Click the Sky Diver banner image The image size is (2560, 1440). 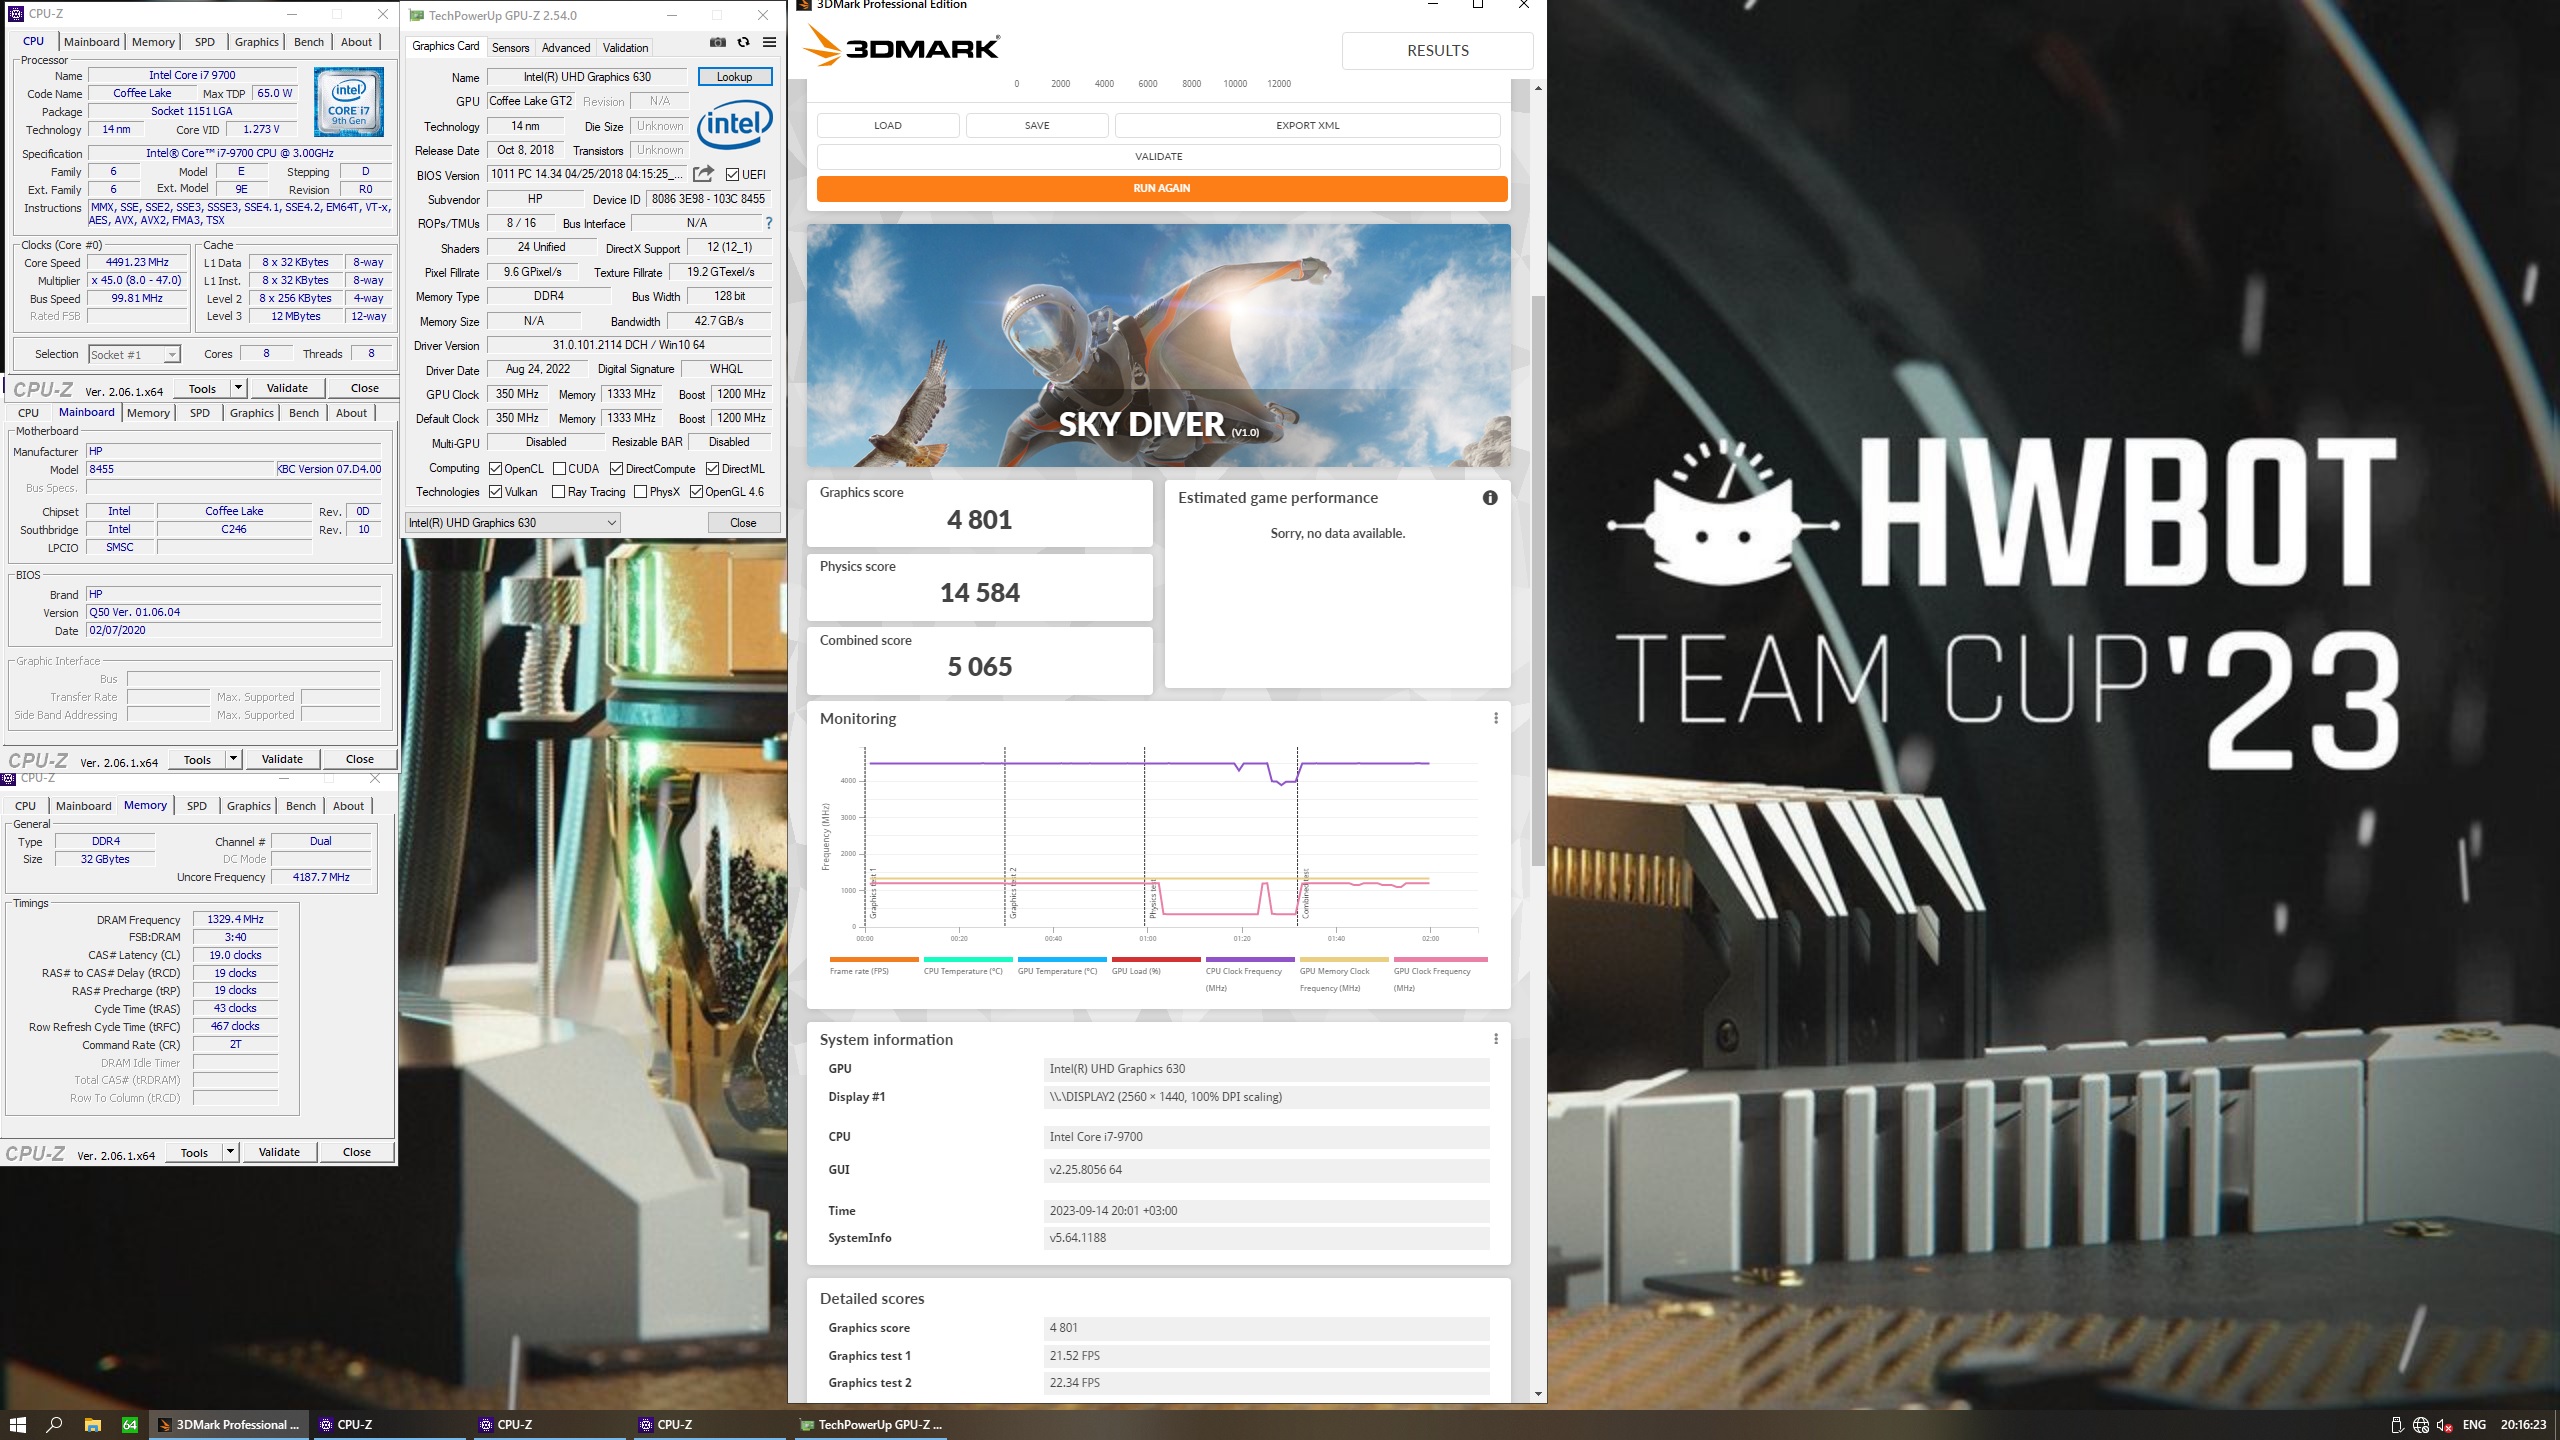click(1158, 345)
